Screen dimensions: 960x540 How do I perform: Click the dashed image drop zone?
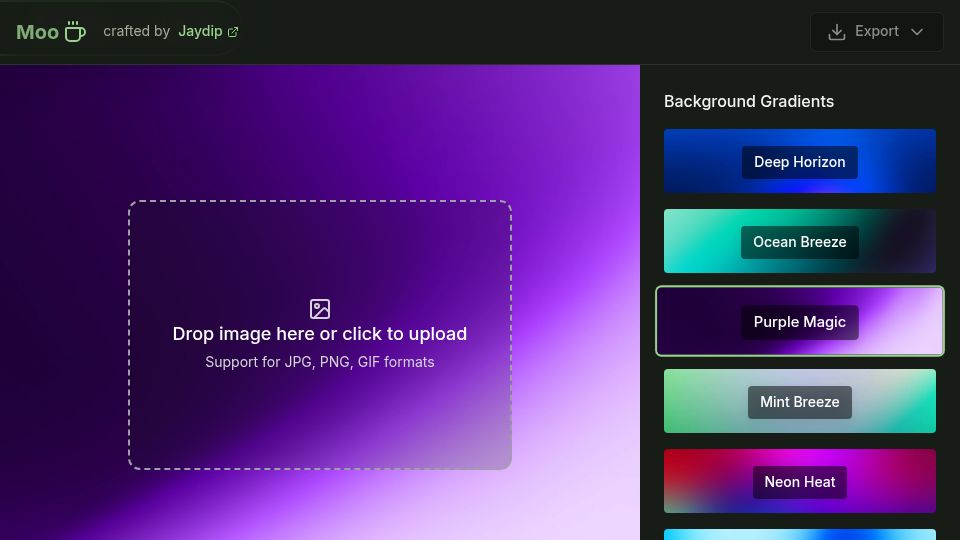click(320, 335)
